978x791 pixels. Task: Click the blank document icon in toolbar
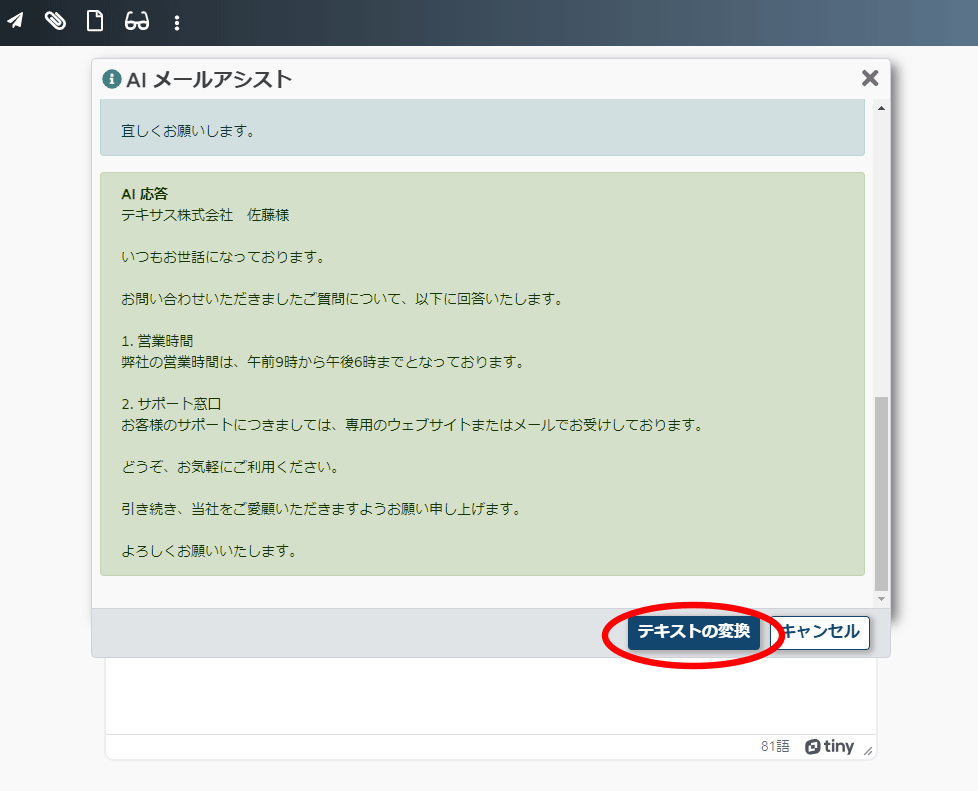tap(95, 21)
